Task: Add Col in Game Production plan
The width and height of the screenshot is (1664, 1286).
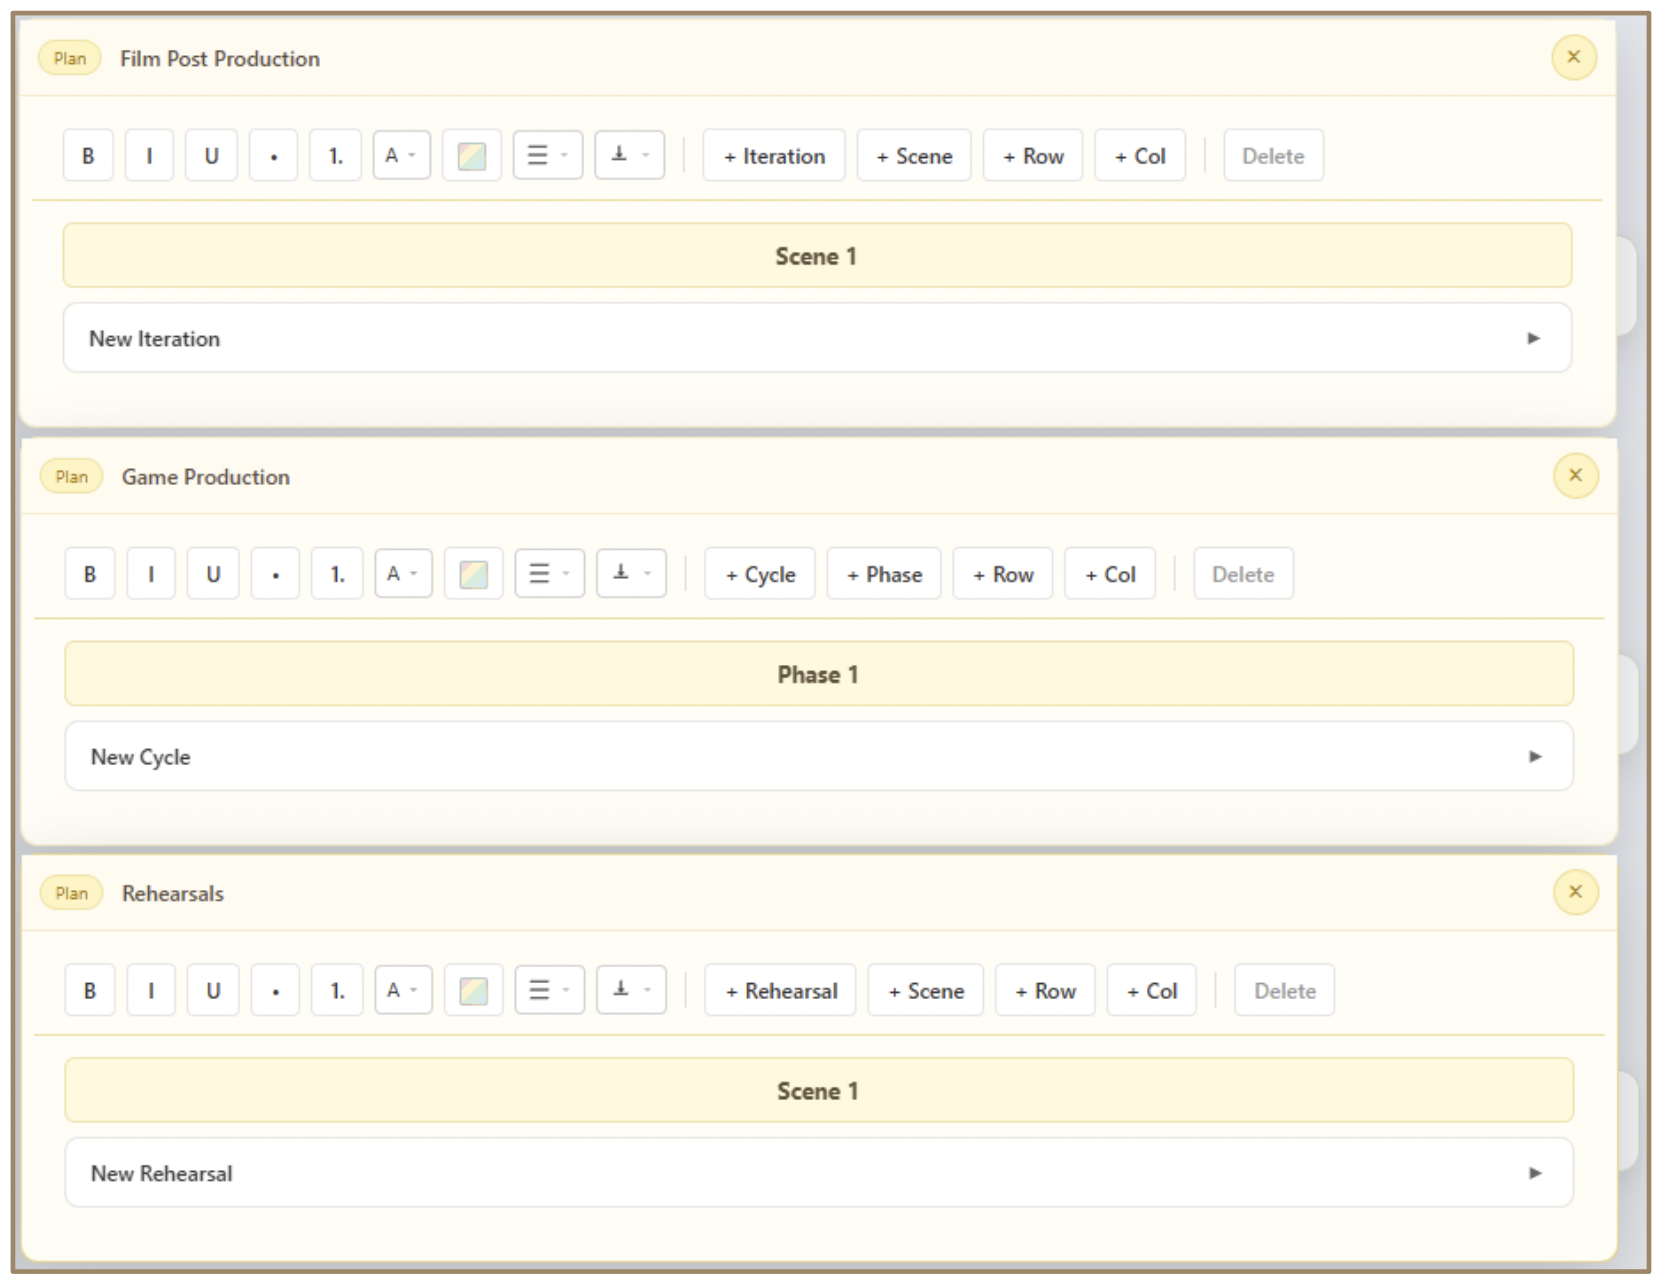Action: tap(1110, 574)
